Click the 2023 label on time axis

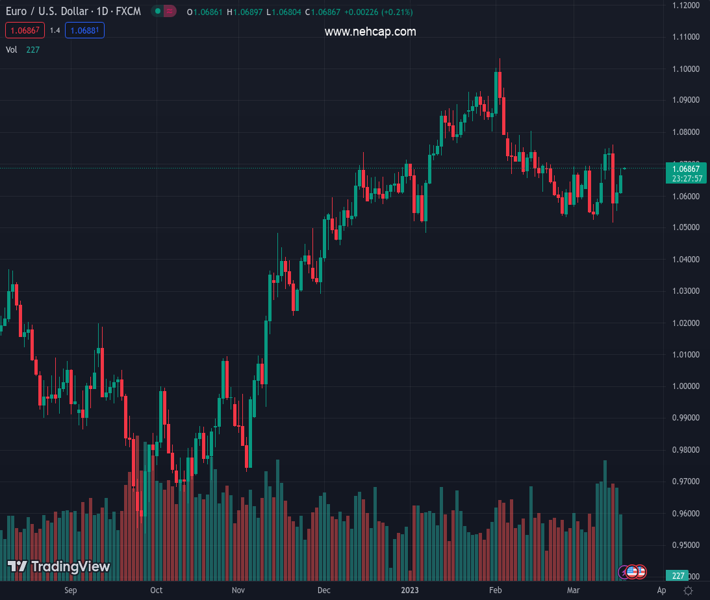(x=410, y=591)
